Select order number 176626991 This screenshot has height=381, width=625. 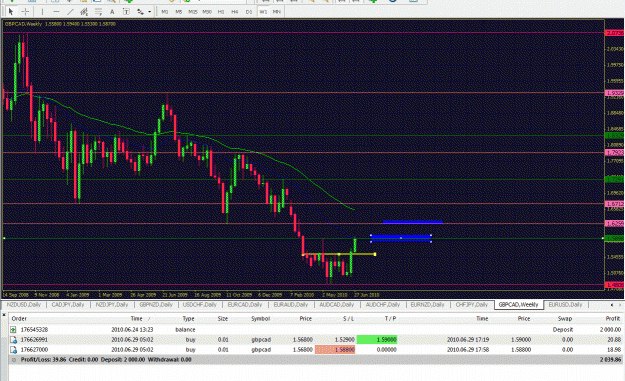(34, 340)
